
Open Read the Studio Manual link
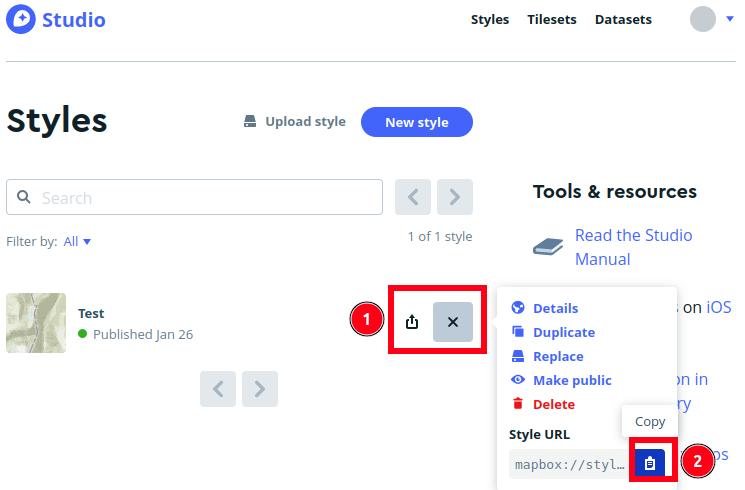pos(633,247)
